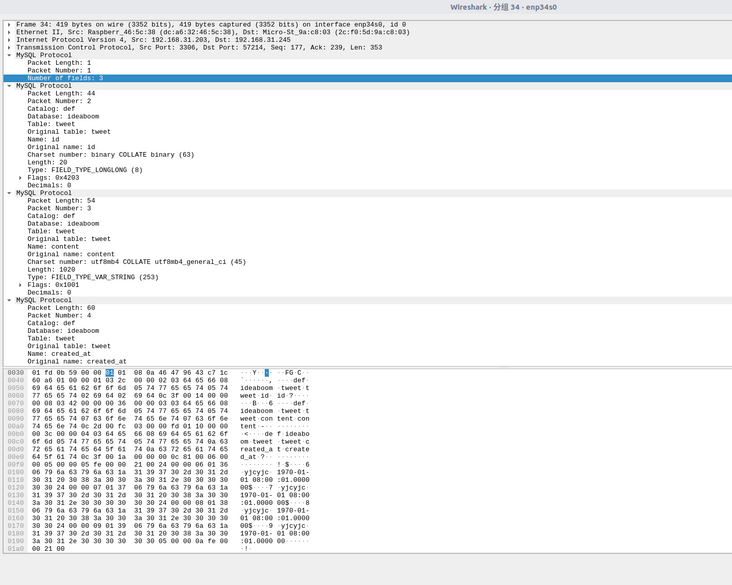Image resolution: width=732 pixels, height=585 pixels.
Task: Select the Name: content field
Action: click(58, 247)
